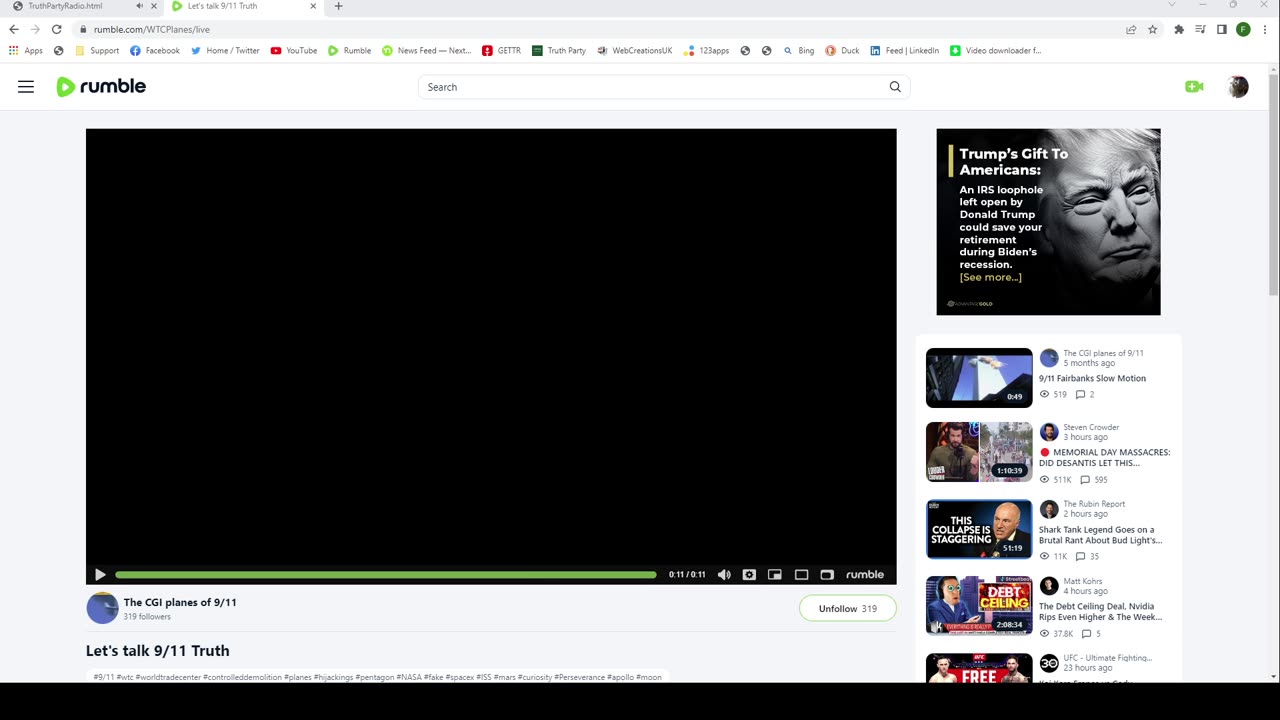The width and height of the screenshot is (1280, 720).
Task: Open the Support bookmark folder
Action: (97, 51)
